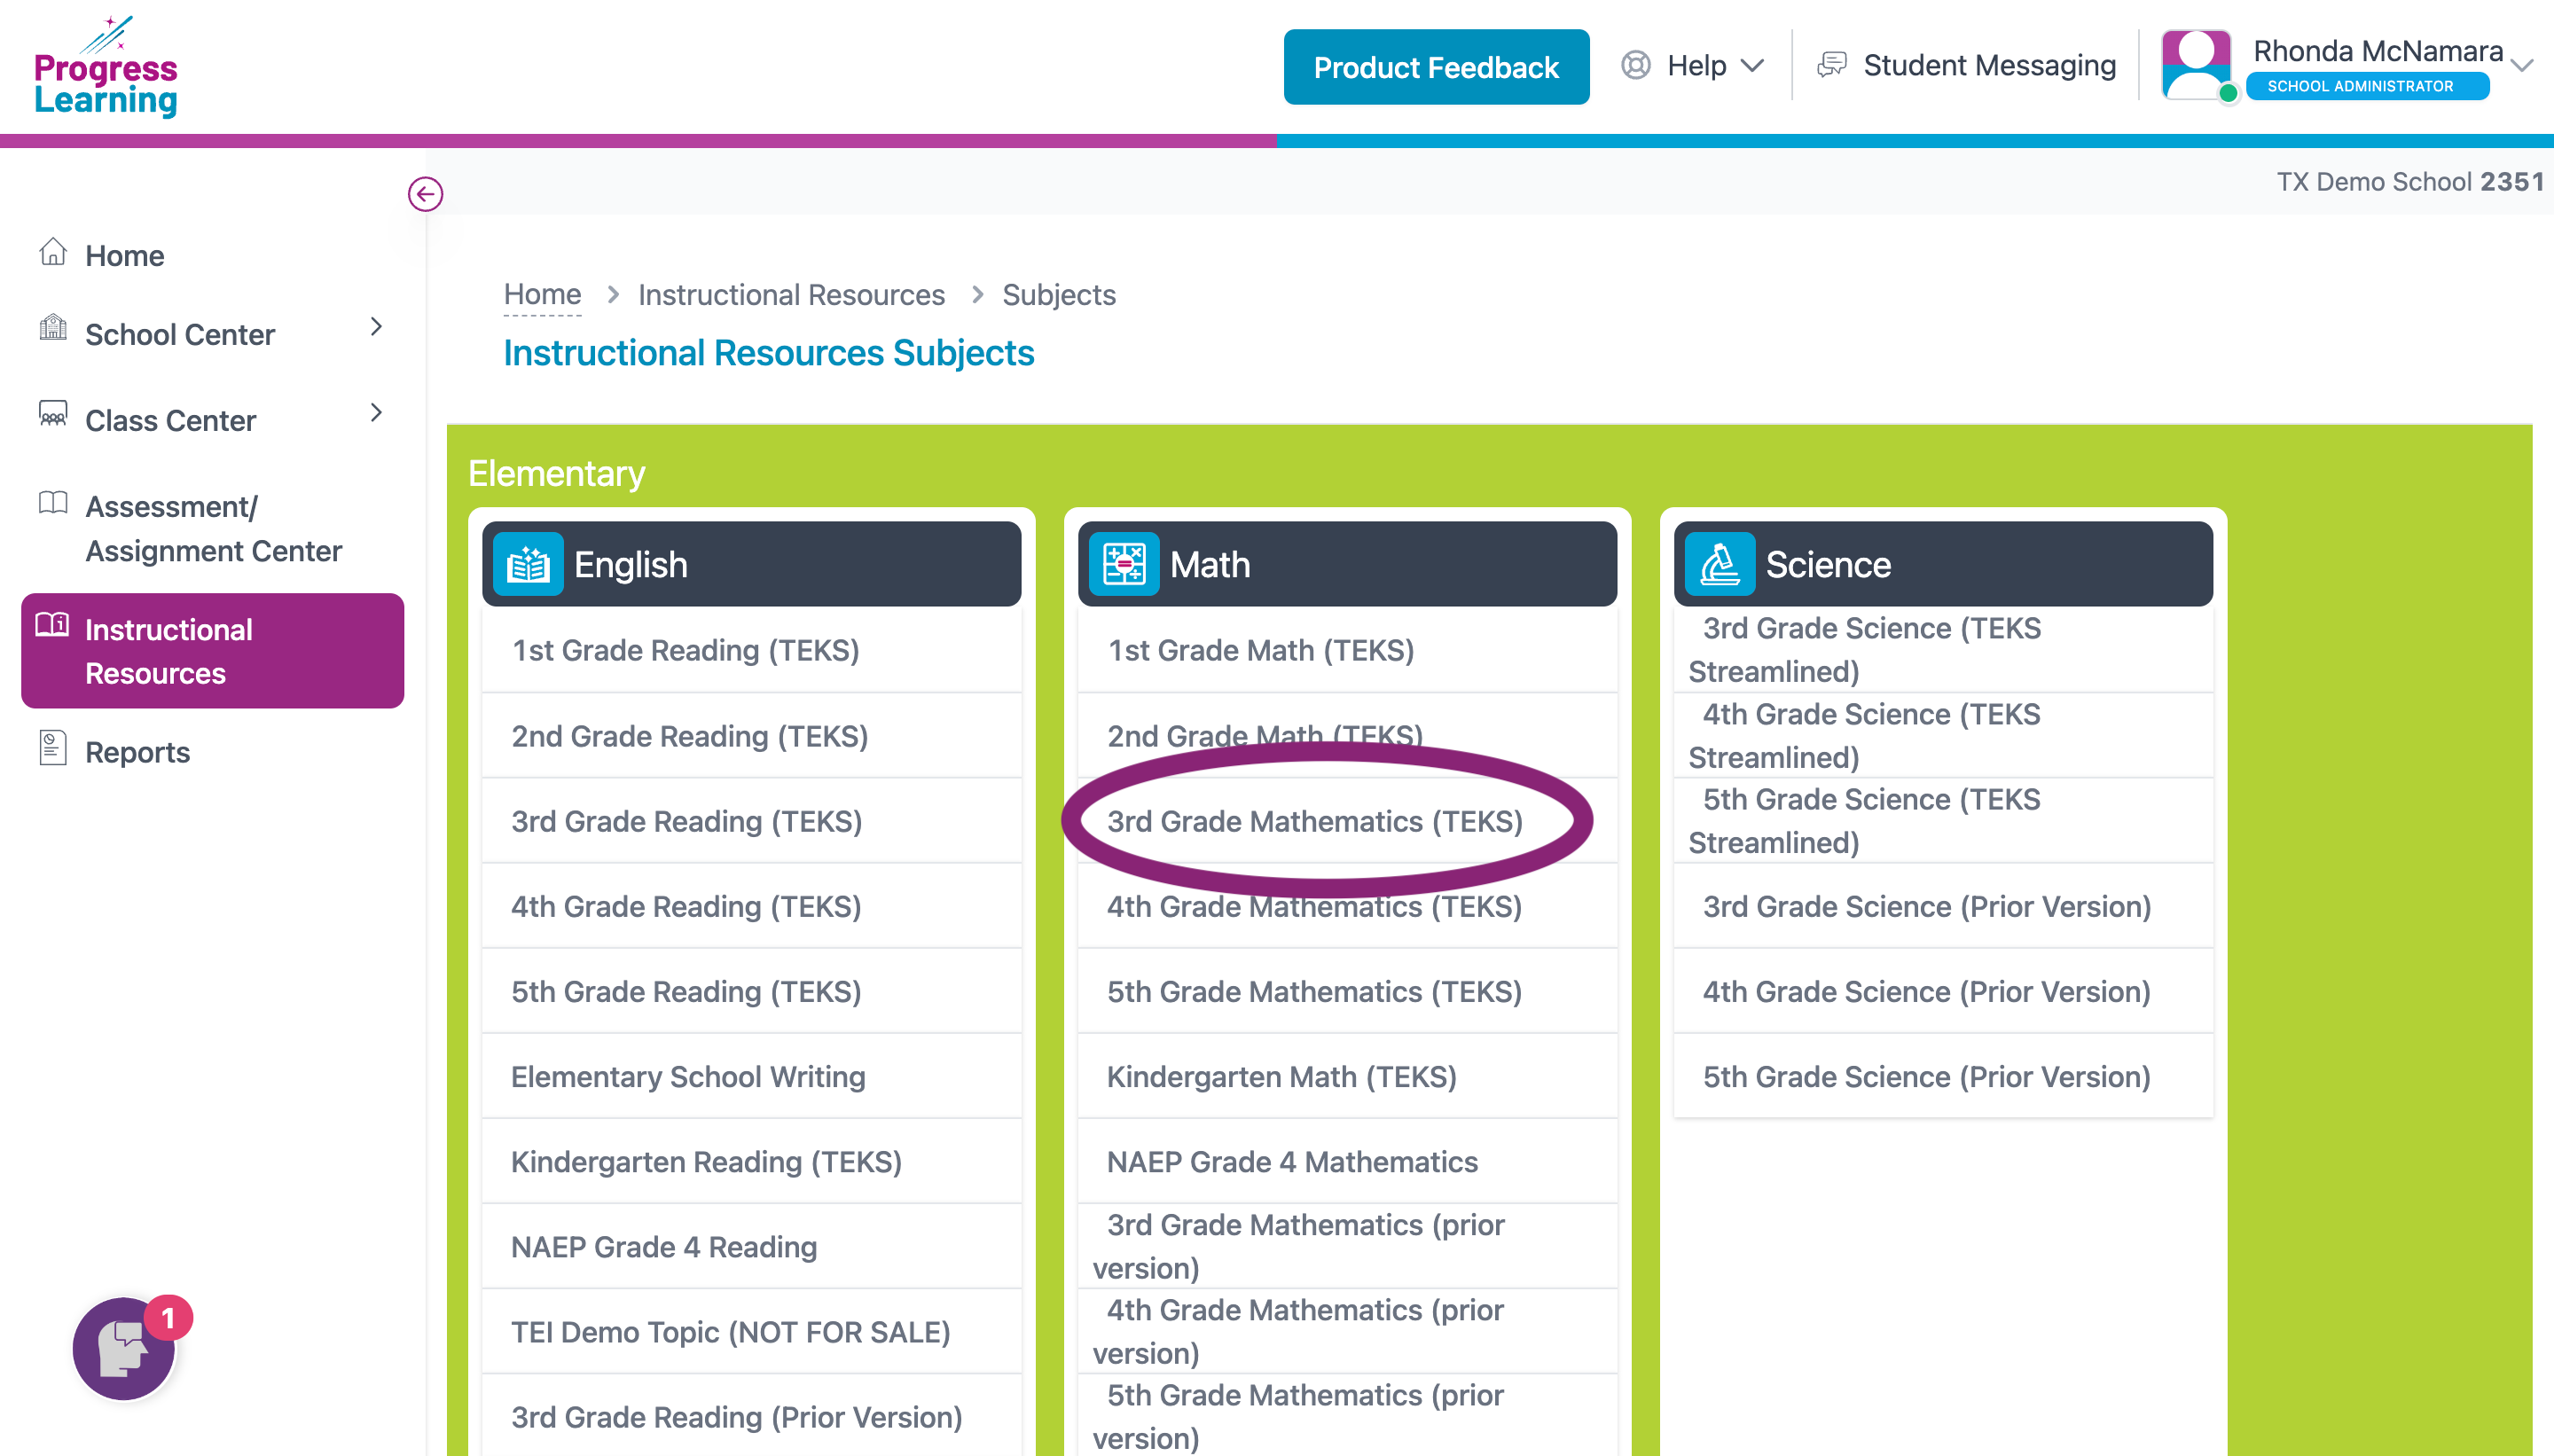Open the chat assistant bubble icon
This screenshot has height=1456, width=2554.
[x=124, y=1348]
